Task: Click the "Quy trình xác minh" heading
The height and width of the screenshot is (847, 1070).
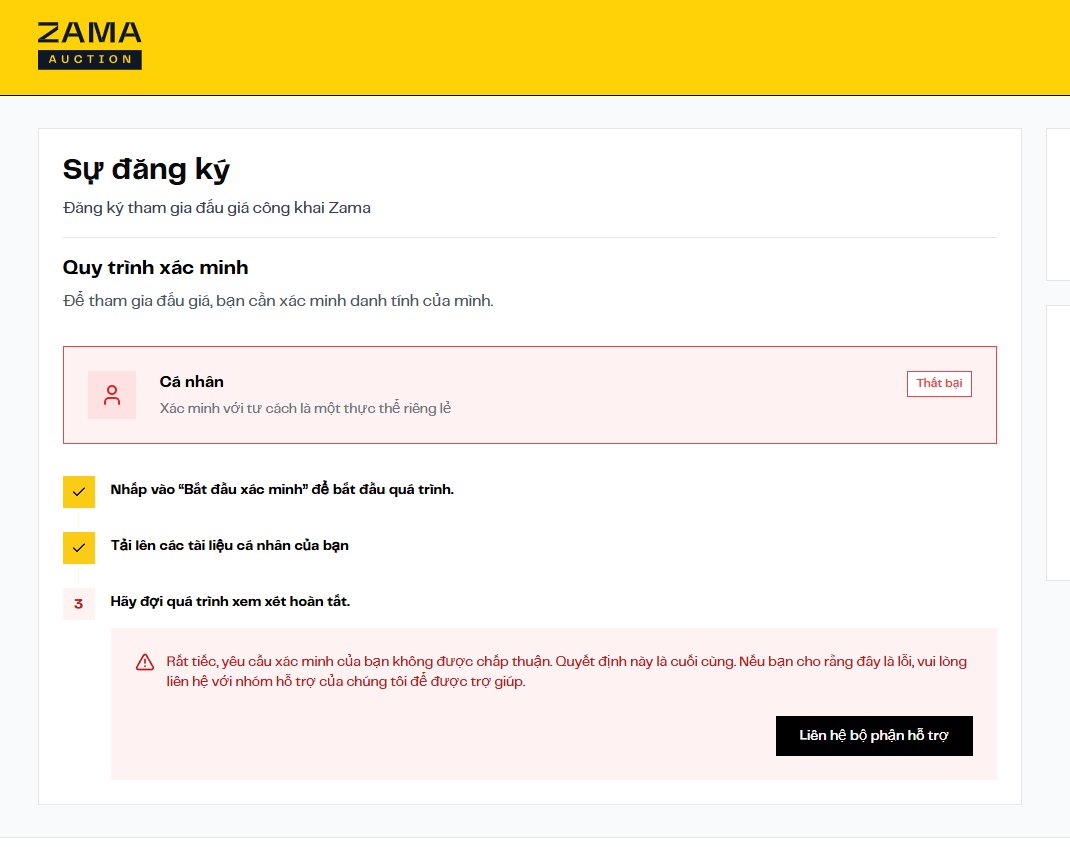Action: point(156,268)
